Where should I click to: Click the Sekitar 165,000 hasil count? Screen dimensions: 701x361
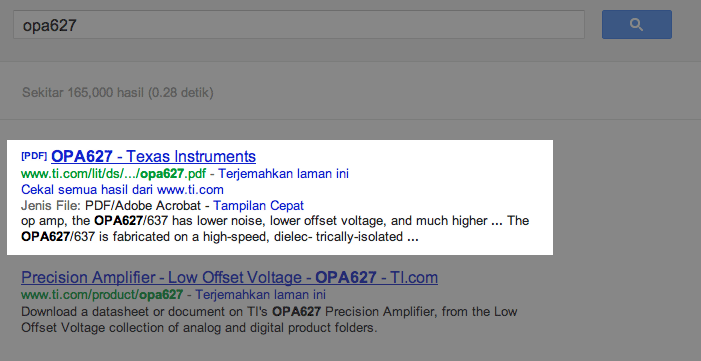[x=83, y=93]
